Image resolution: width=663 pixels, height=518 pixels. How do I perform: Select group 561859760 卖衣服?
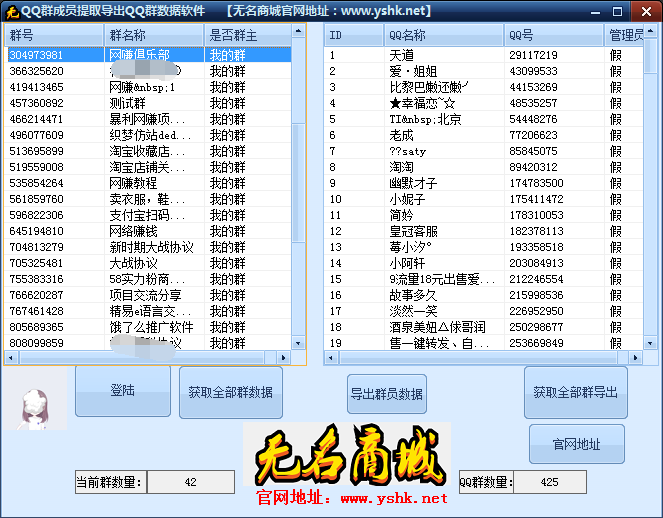coord(148,199)
